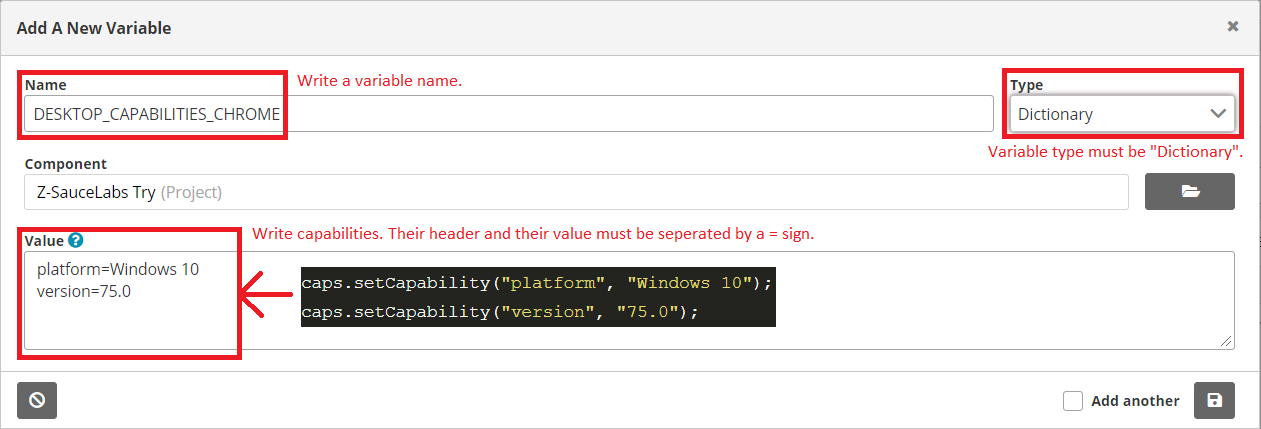This screenshot has width=1261, height=429.
Task: Open the component folder browser button
Action: [x=1189, y=192]
